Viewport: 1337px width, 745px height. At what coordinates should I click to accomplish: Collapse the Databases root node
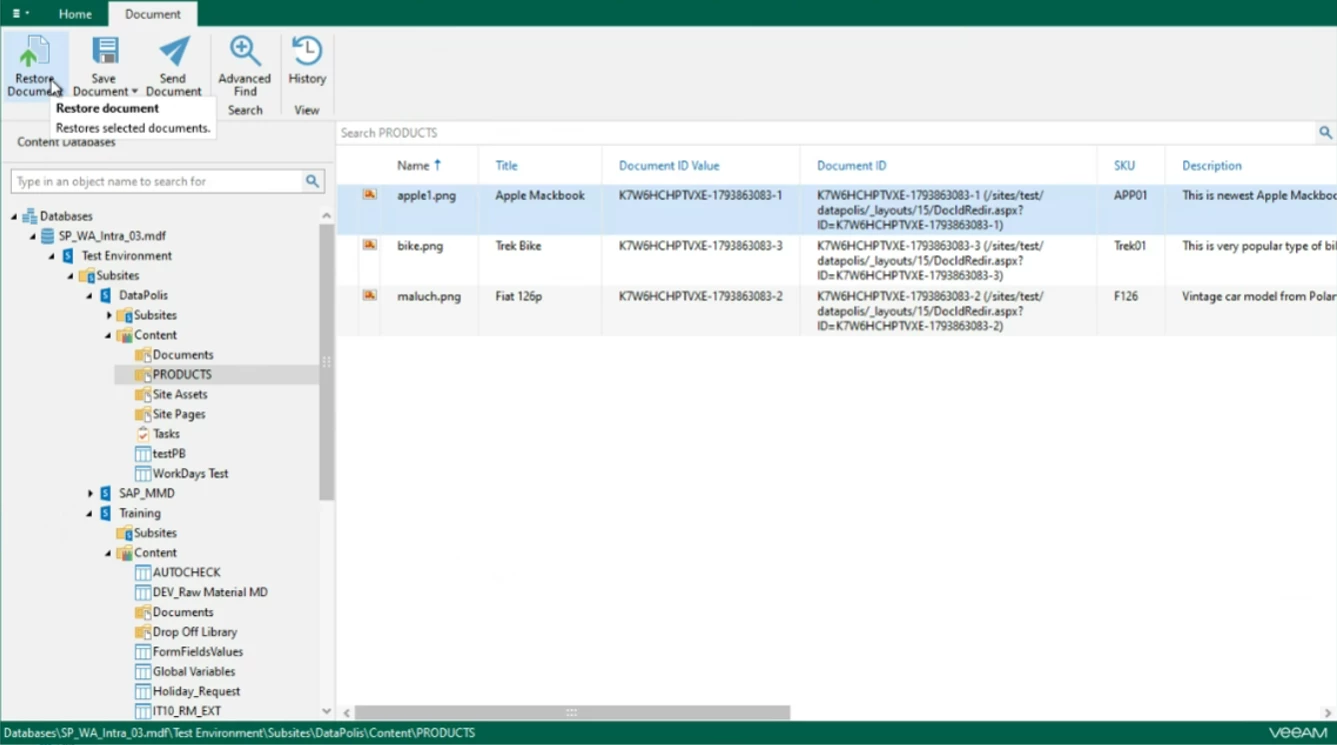[x=14, y=216]
